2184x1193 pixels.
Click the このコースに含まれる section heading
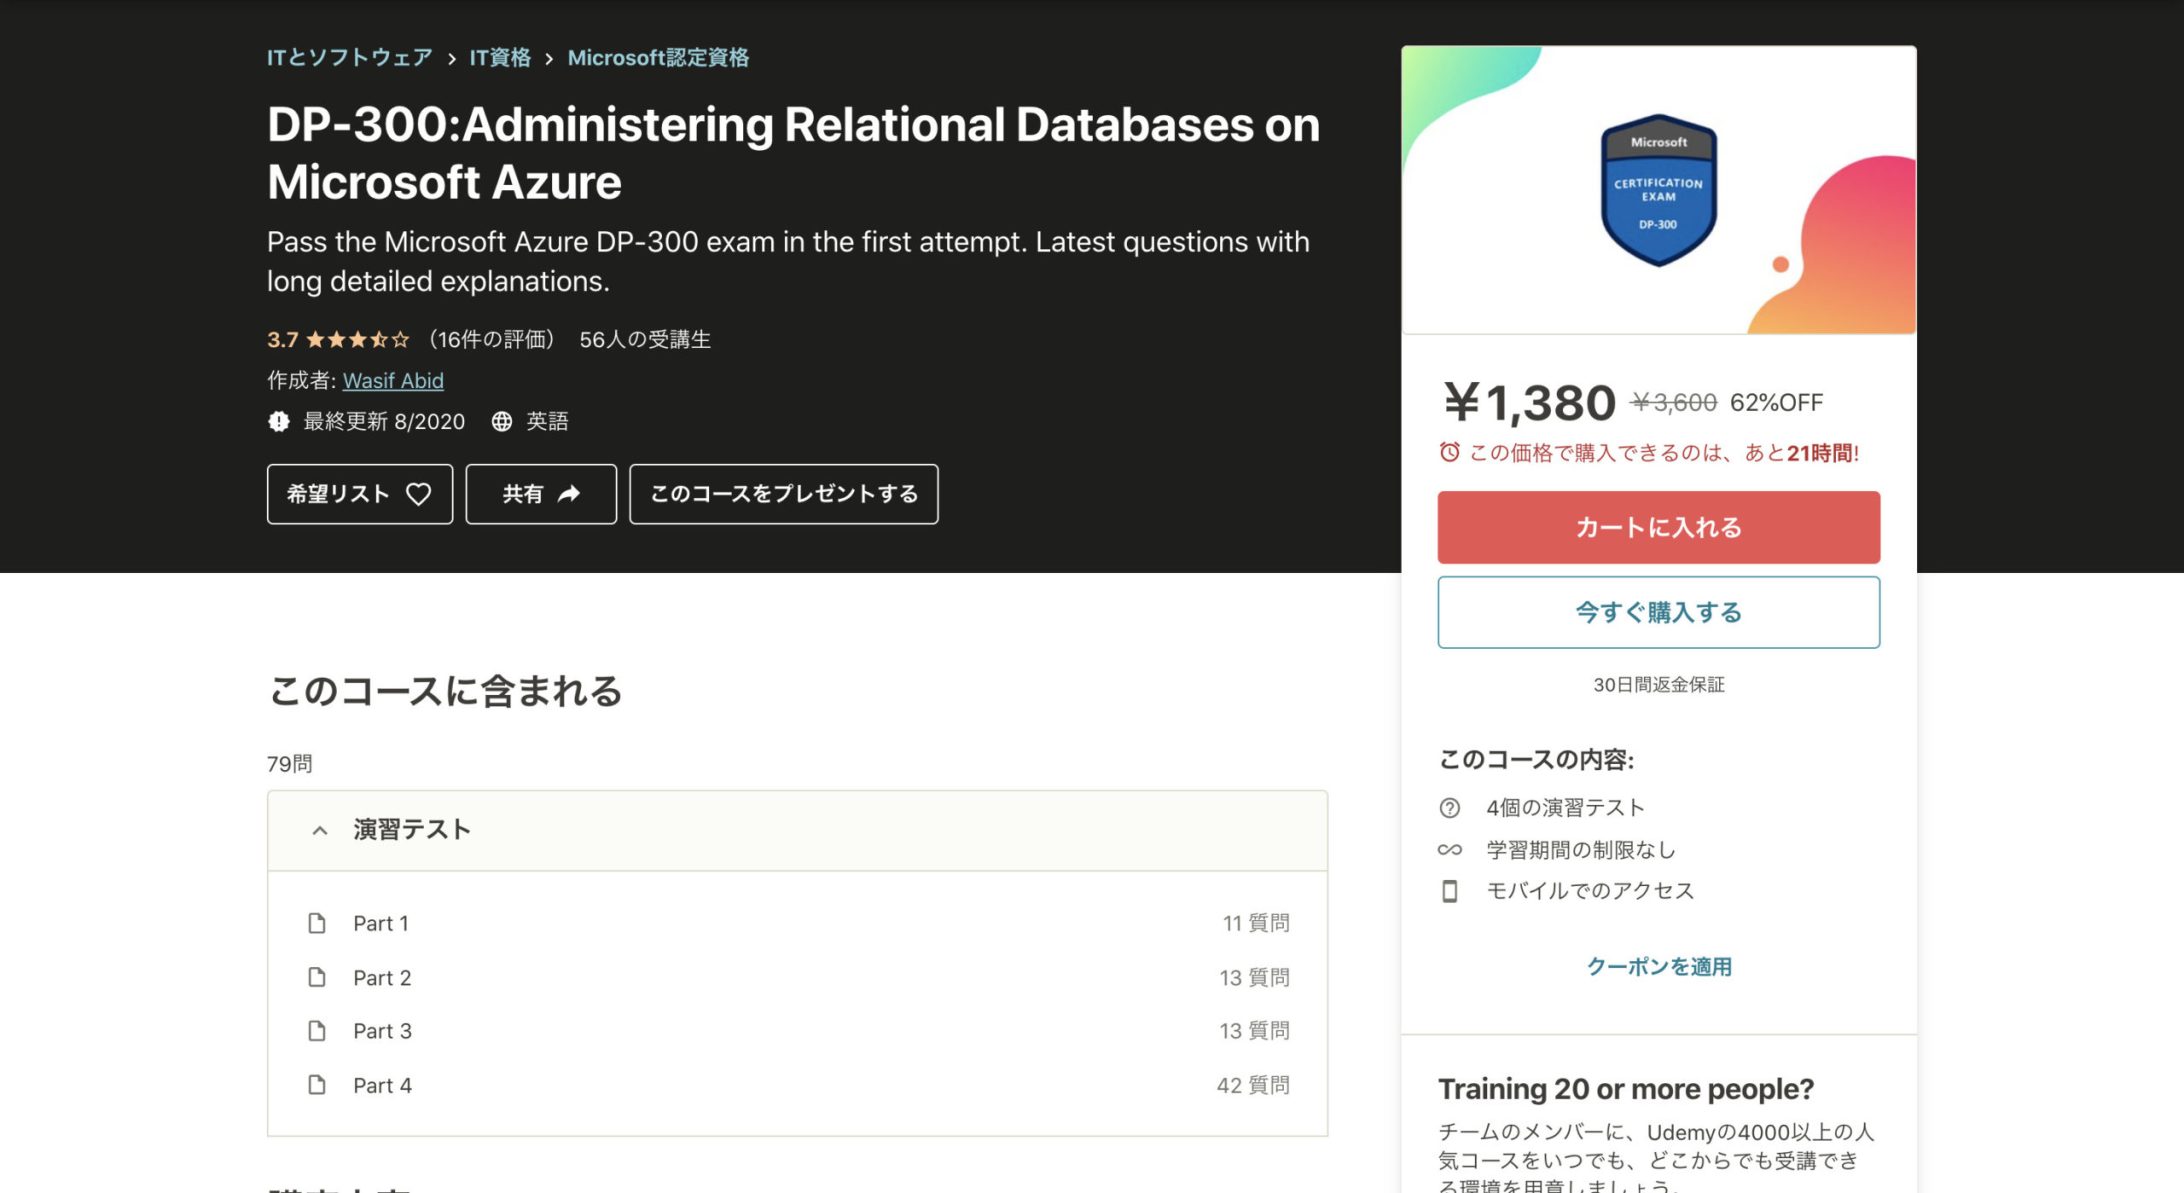(445, 691)
